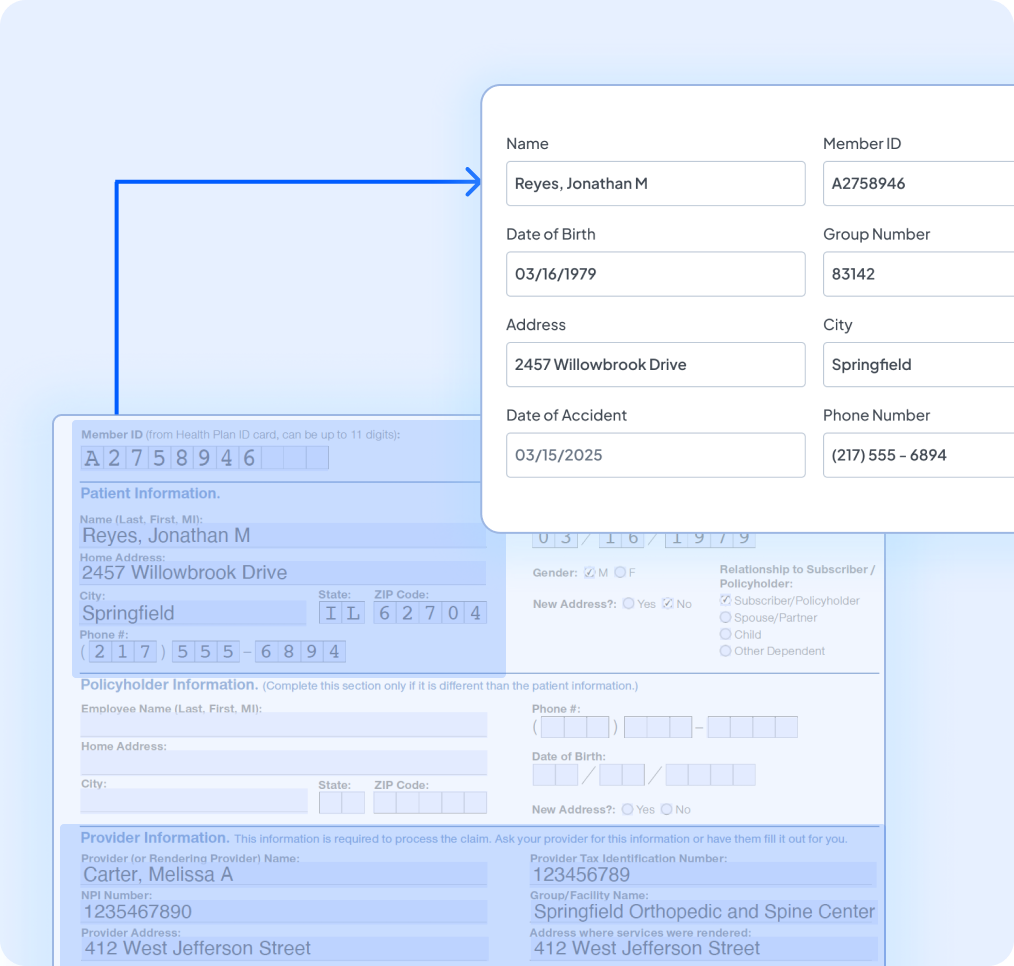1014x966 pixels.
Task: Check the Gender M checkbox
Action: point(589,572)
